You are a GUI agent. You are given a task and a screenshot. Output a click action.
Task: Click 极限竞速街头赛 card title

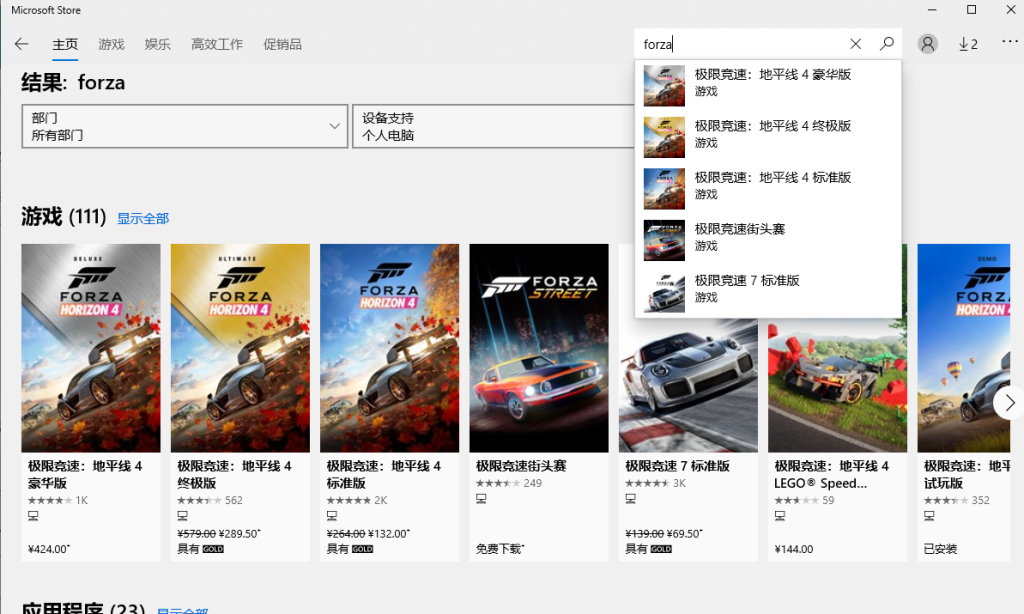[521, 466]
